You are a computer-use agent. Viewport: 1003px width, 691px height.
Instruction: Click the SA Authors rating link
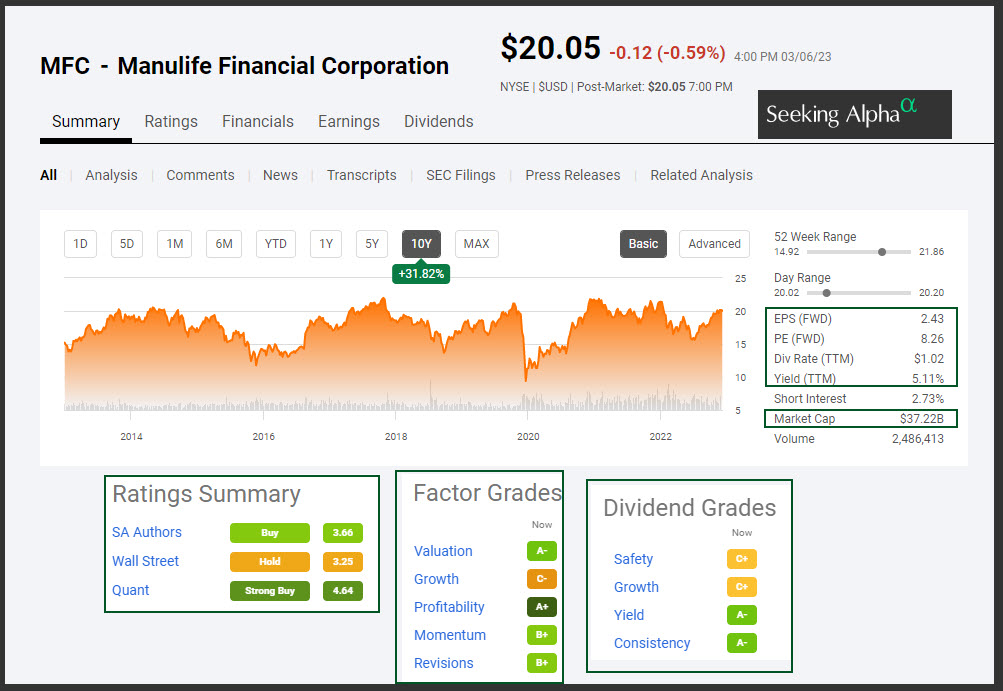click(x=147, y=533)
